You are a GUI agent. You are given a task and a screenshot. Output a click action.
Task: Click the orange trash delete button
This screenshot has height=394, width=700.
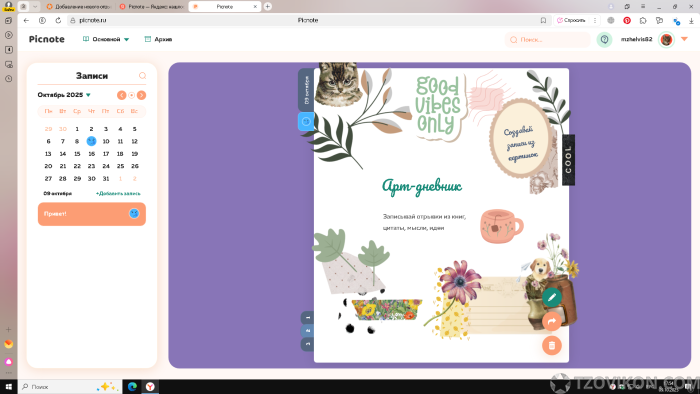tap(552, 345)
